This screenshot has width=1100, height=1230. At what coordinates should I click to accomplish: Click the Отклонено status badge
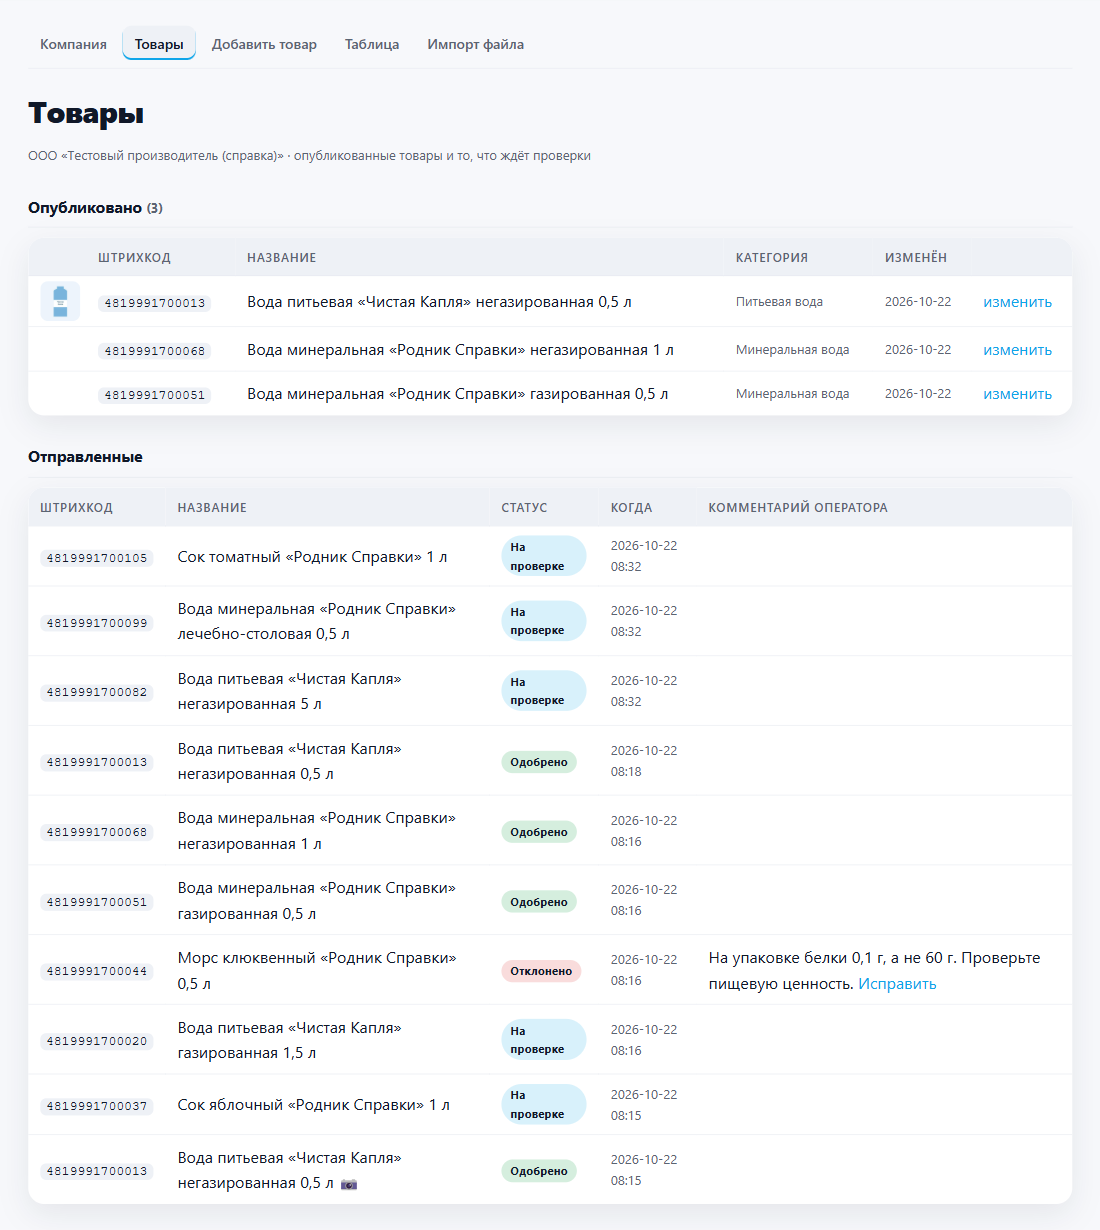(541, 971)
